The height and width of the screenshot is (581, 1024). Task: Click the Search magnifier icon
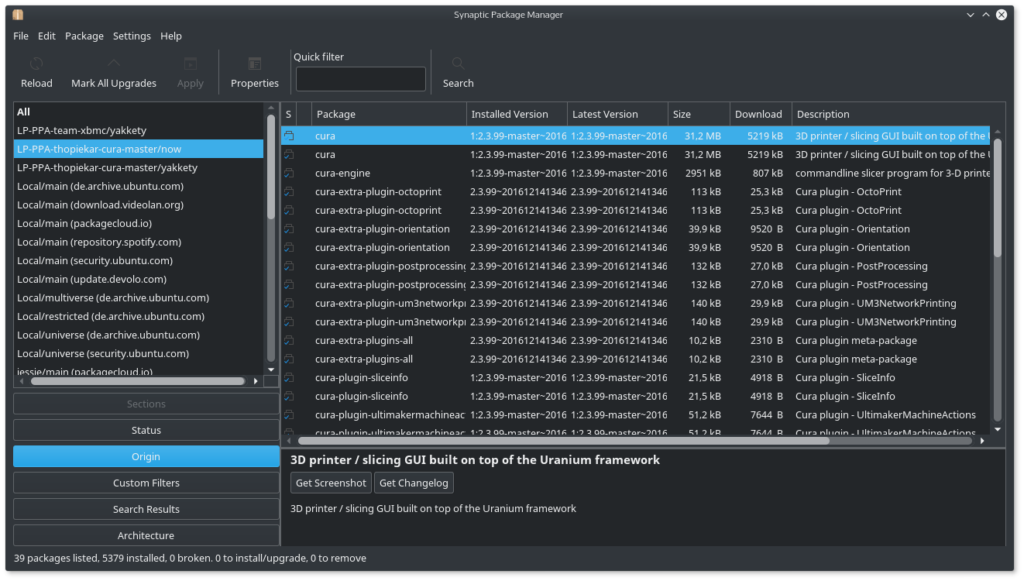[458, 64]
